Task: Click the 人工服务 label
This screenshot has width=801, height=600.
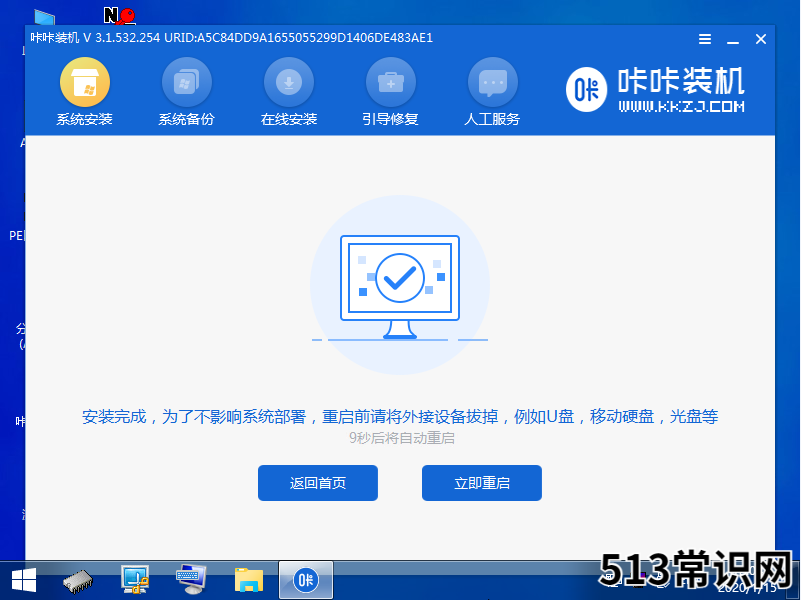Action: click(x=492, y=119)
